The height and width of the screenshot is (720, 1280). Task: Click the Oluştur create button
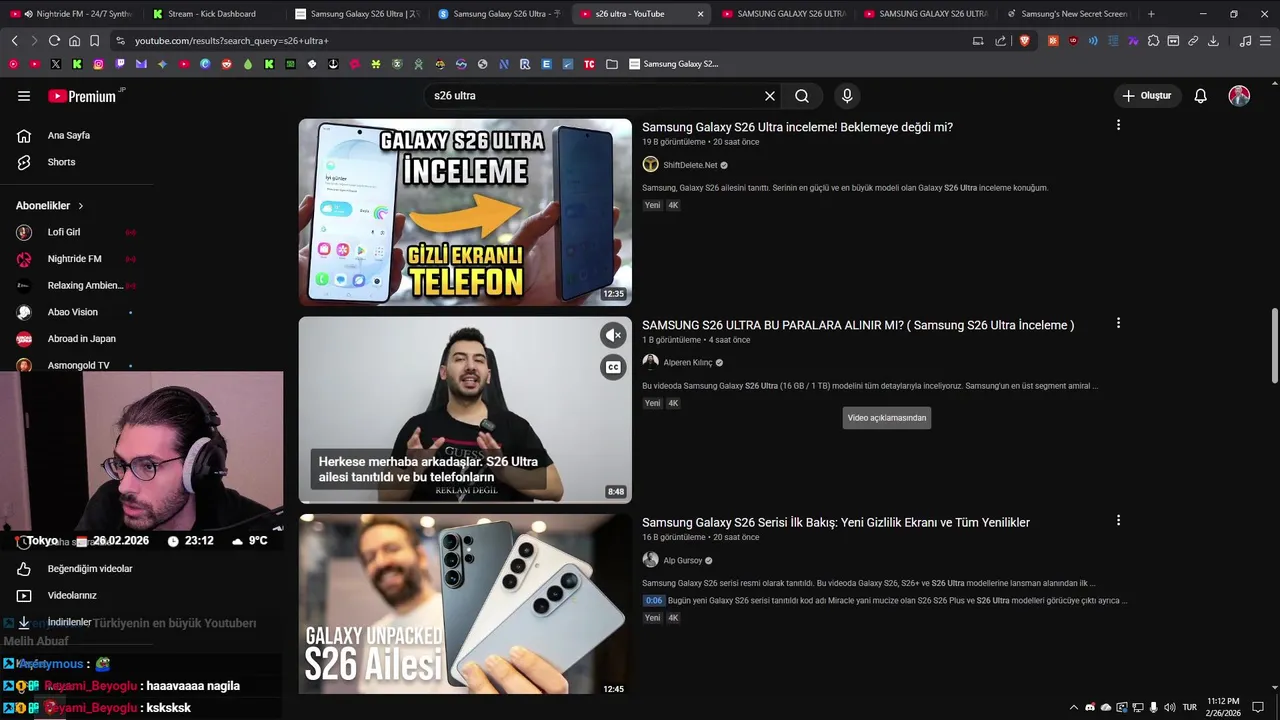click(1146, 96)
